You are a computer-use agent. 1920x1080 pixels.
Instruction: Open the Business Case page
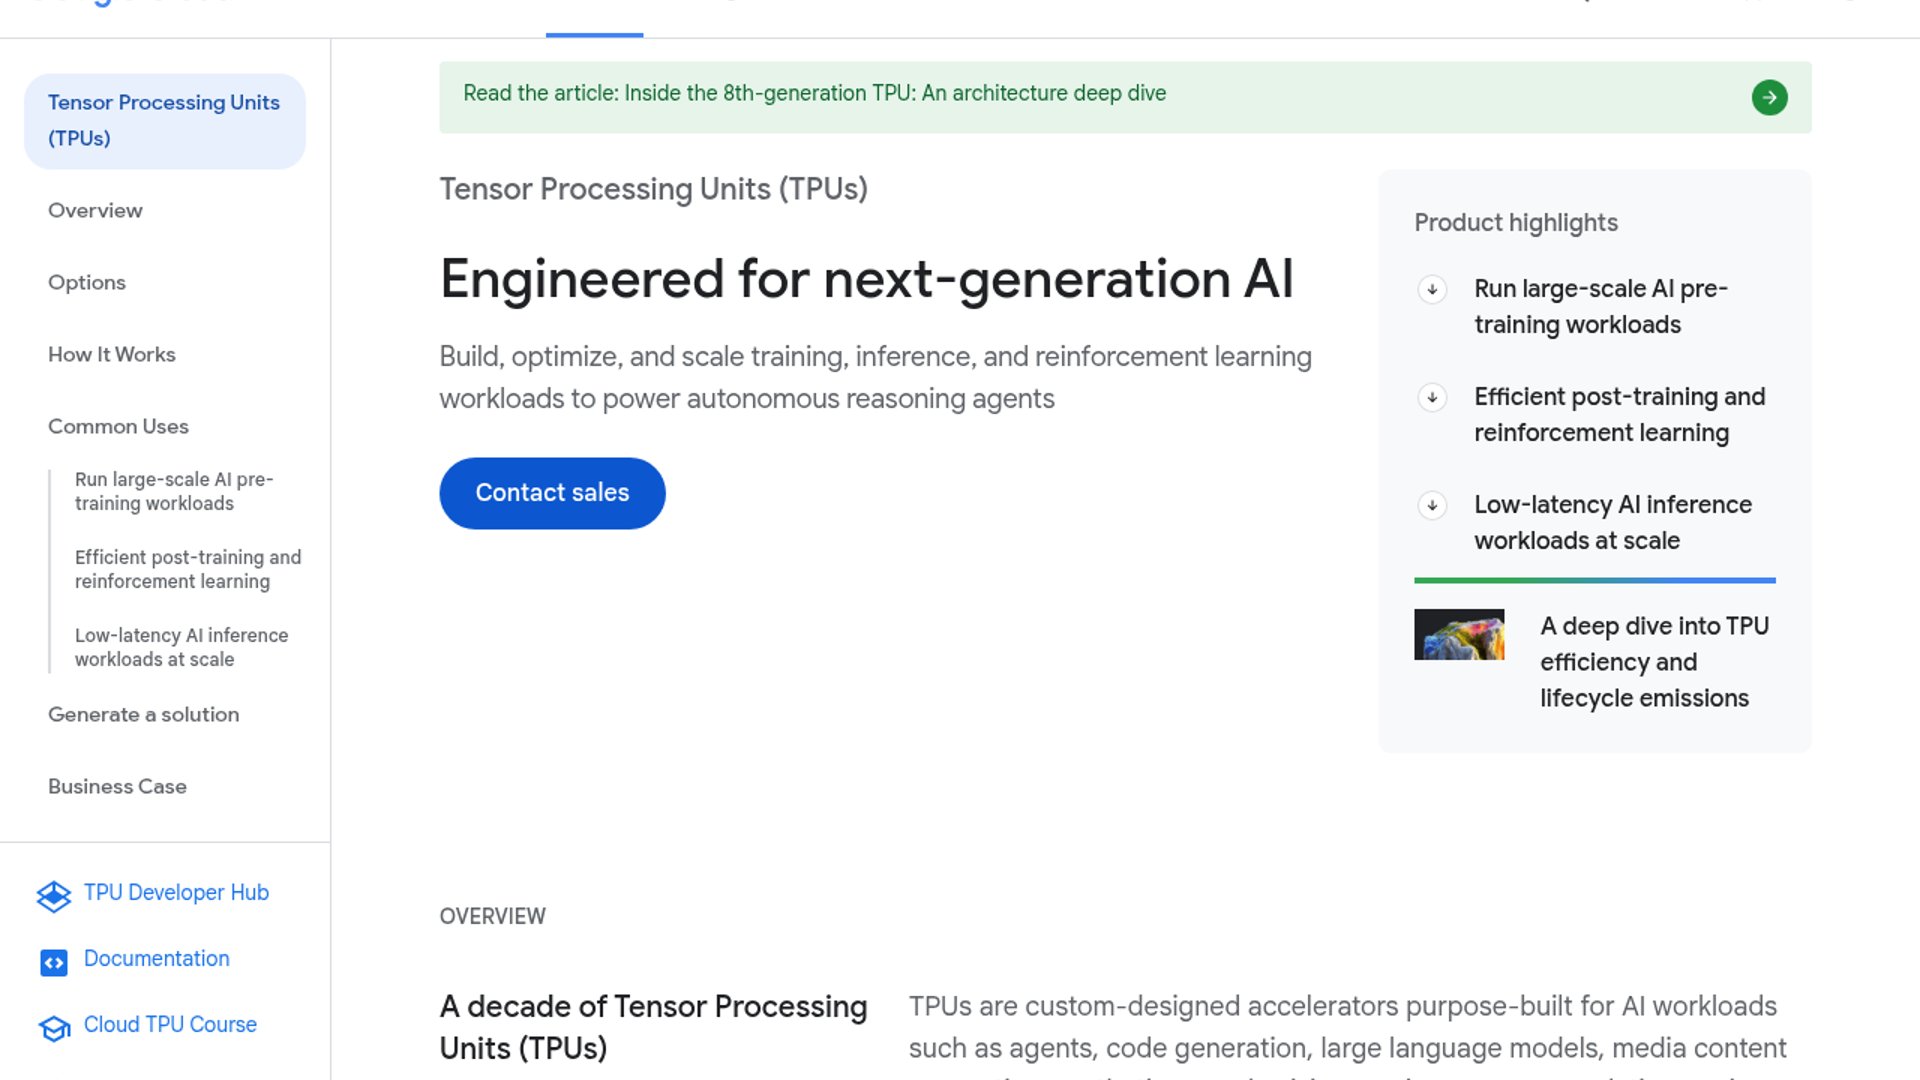coord(117,786)
